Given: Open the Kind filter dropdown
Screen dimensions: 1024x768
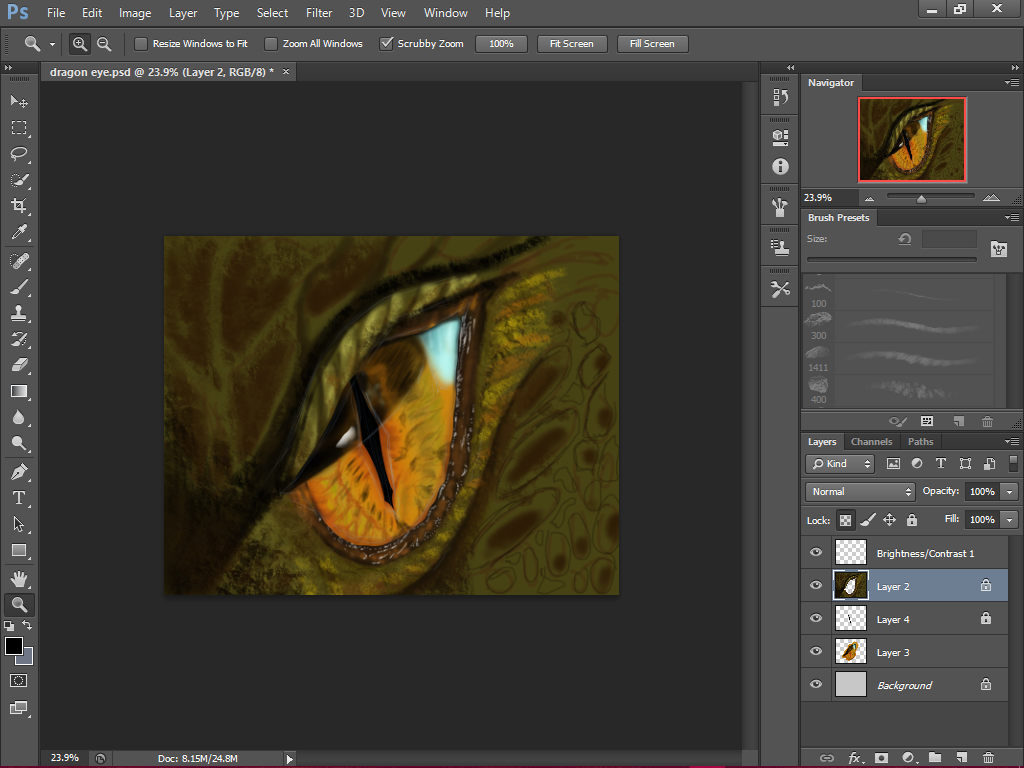Looking at the screenshot, I should coord(839,463).
